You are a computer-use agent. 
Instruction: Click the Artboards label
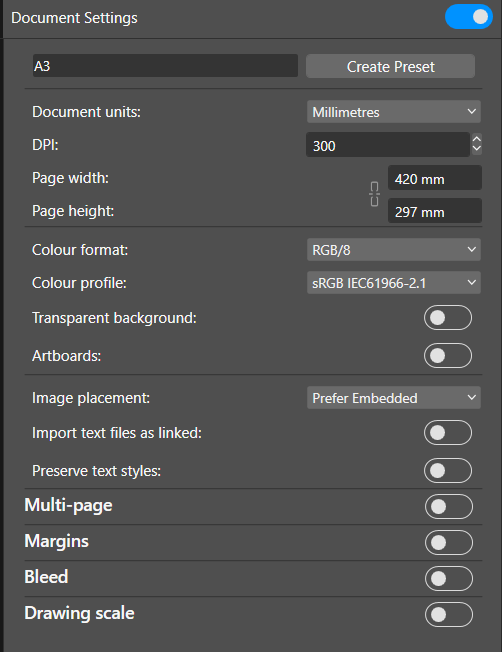[x=67, y=356]
